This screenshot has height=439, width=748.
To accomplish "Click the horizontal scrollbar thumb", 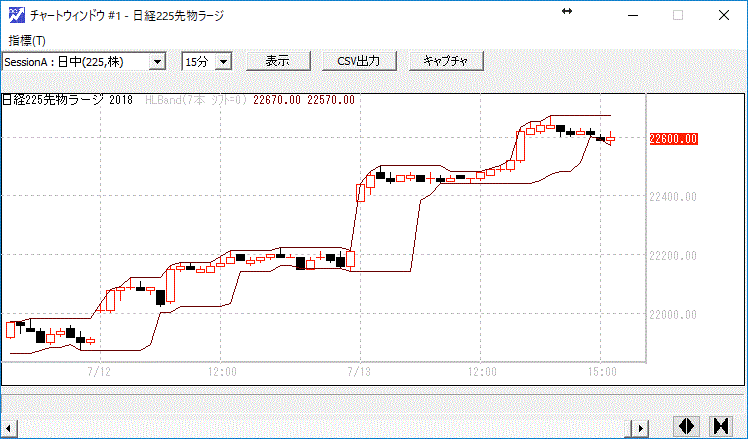I will 629,427.
